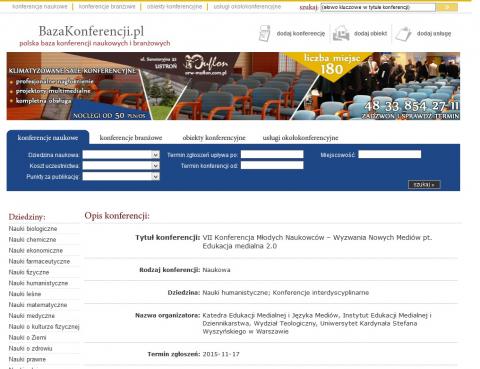
Task: Open the 'Nauki humanistyczne' category link
Action: (x=38, y=283)
